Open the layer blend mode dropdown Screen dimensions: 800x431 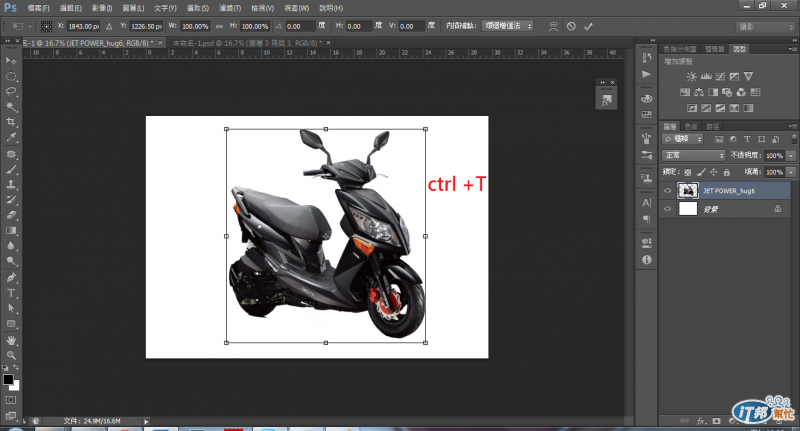click(693, 155)
